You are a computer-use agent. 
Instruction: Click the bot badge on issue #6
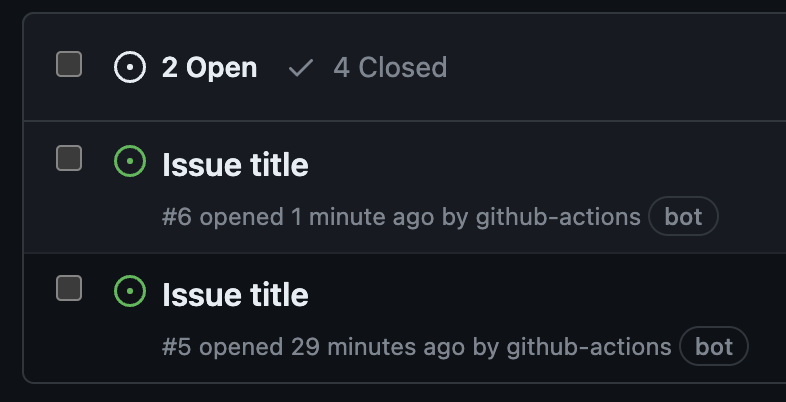point(683,217)
